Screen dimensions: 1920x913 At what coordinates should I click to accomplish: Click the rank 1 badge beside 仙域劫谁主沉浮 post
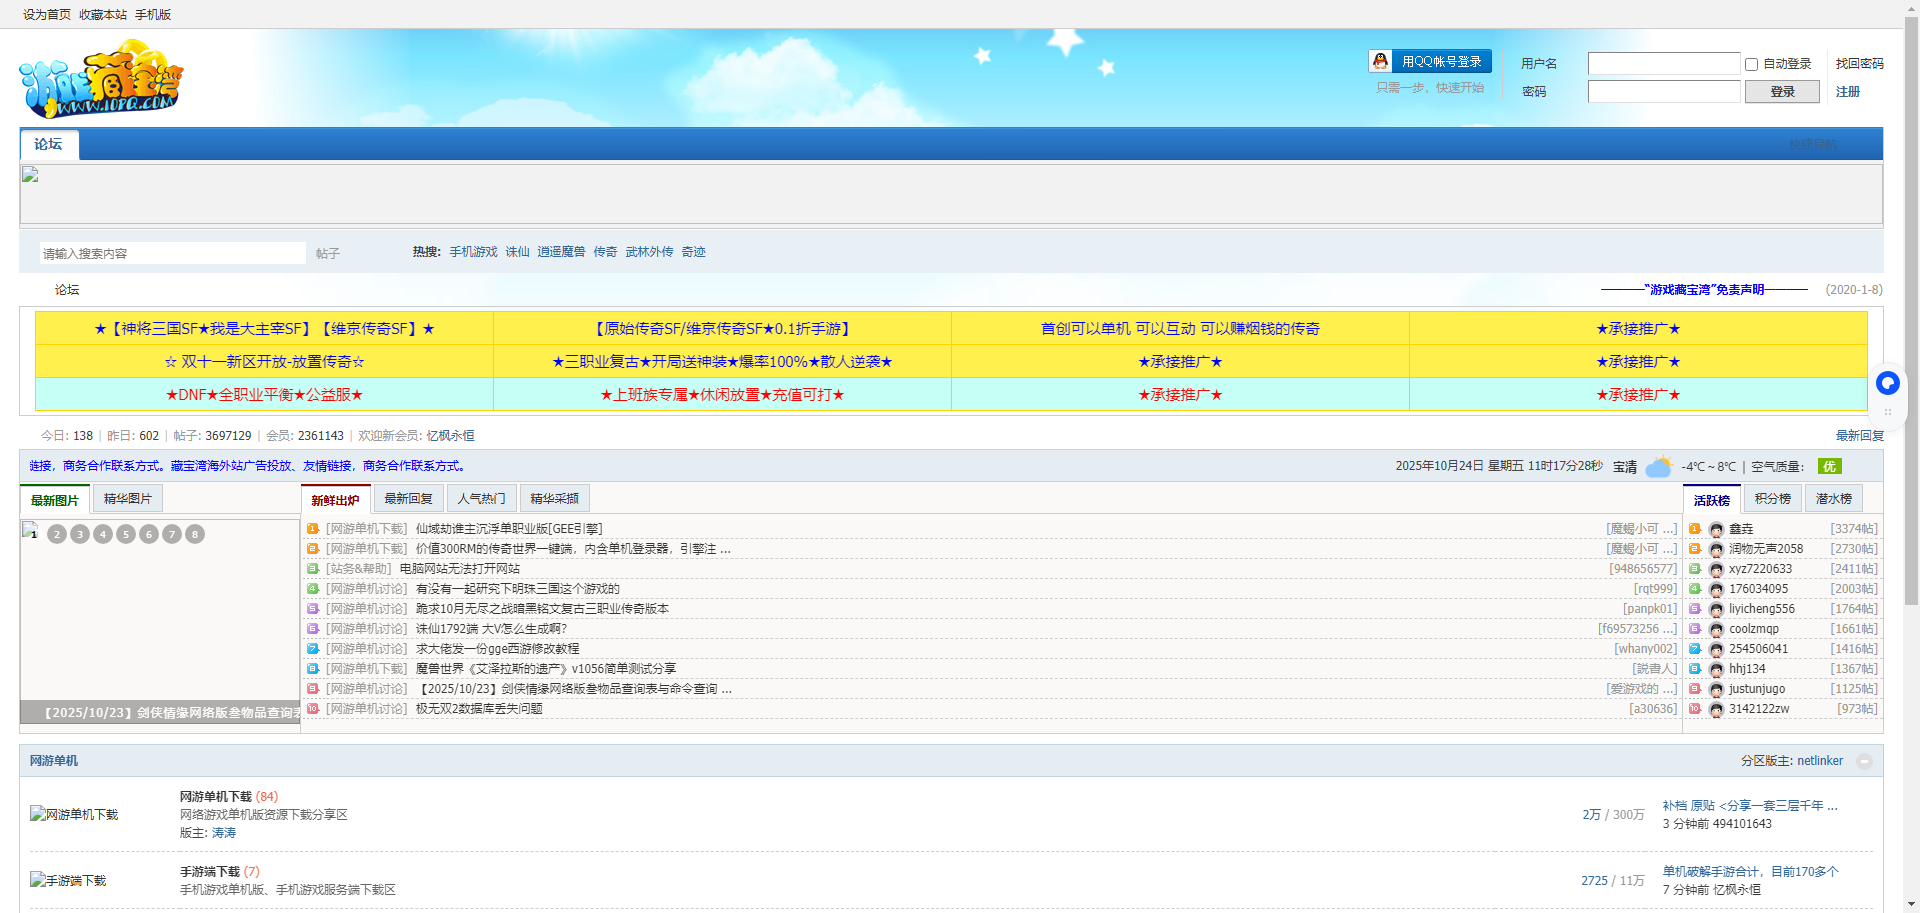click(313, 529)
